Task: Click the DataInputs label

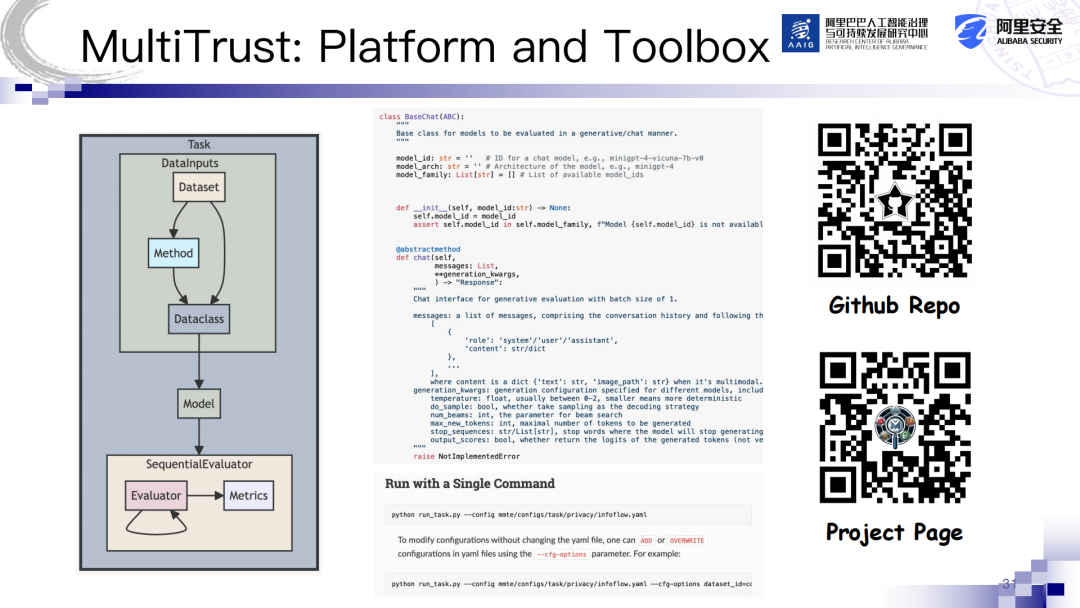Action: (189, 163)
